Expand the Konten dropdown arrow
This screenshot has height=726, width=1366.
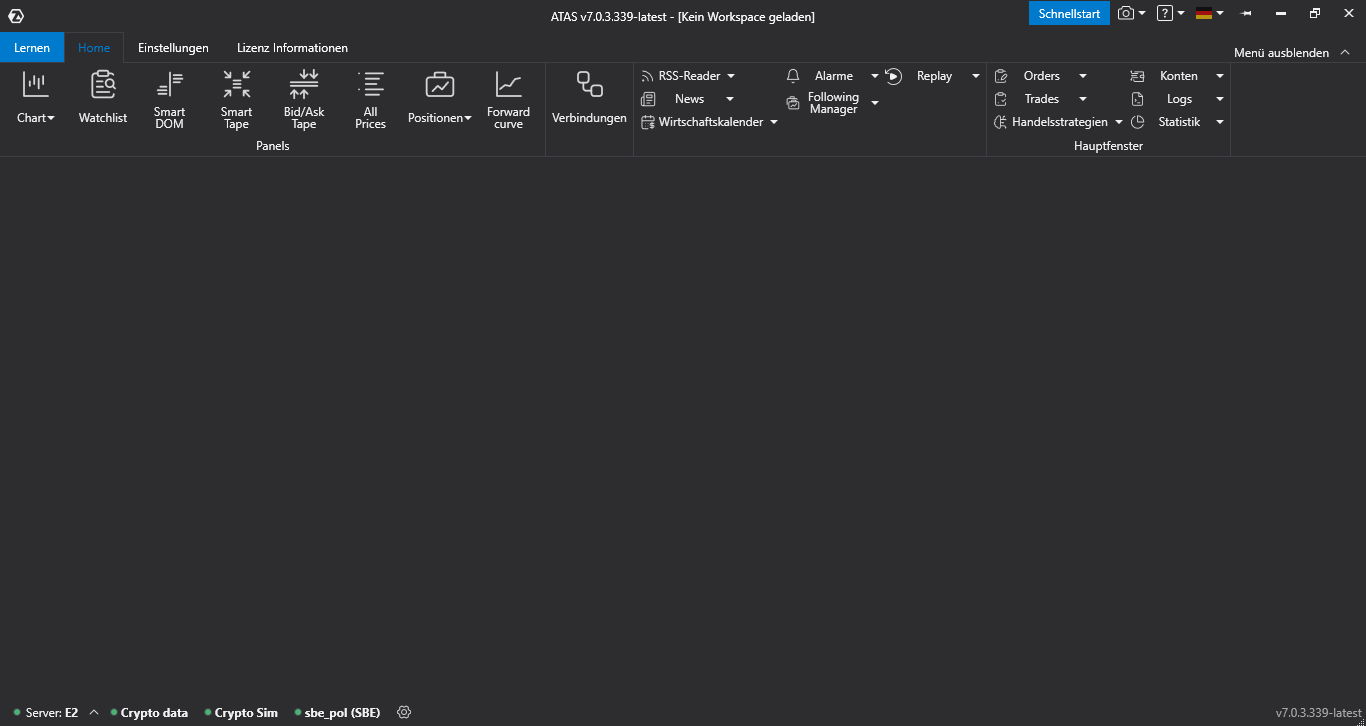point(1220,76)
